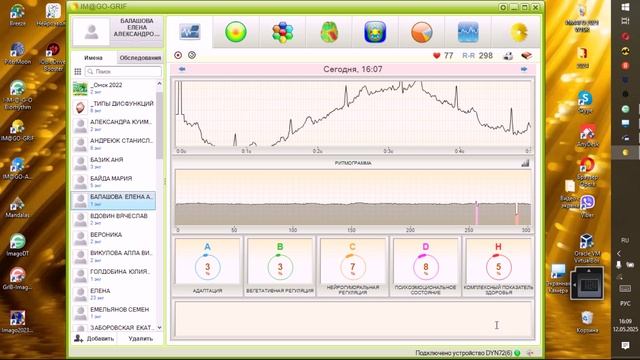Click the A Адаптация indicator card

pos(207,266)
